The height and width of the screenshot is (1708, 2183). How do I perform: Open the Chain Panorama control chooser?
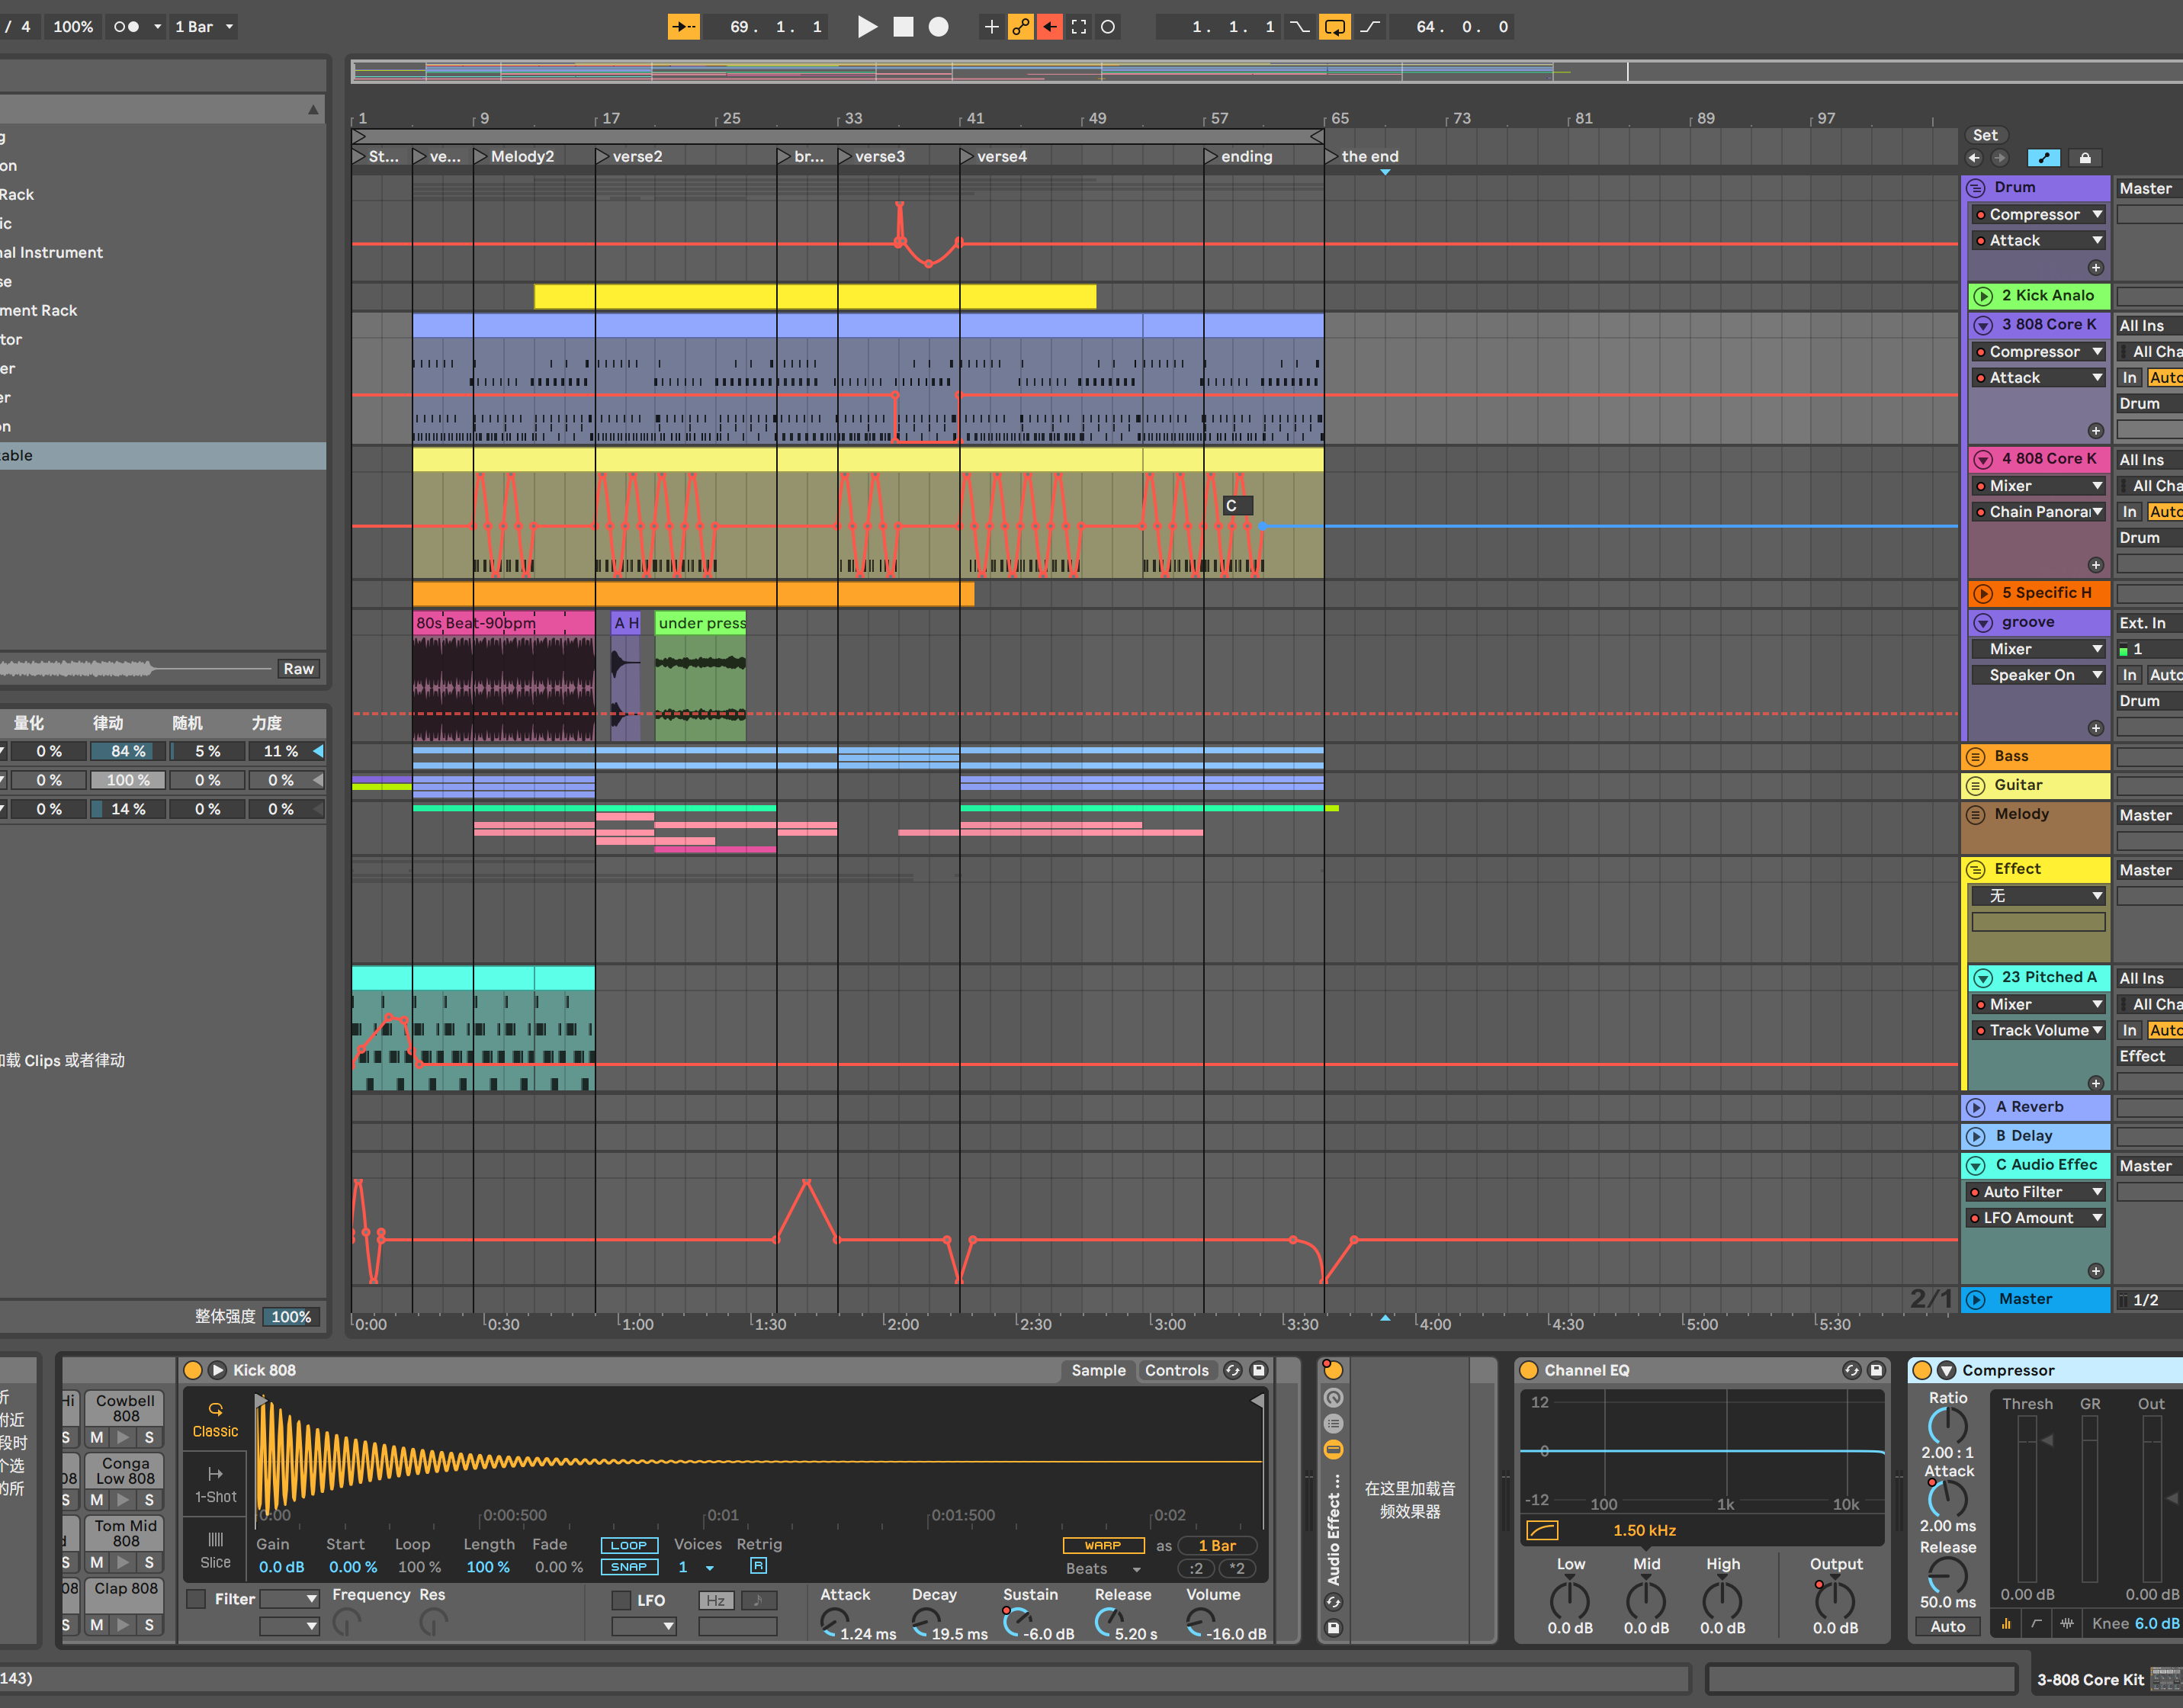[x=2038, y=512]
